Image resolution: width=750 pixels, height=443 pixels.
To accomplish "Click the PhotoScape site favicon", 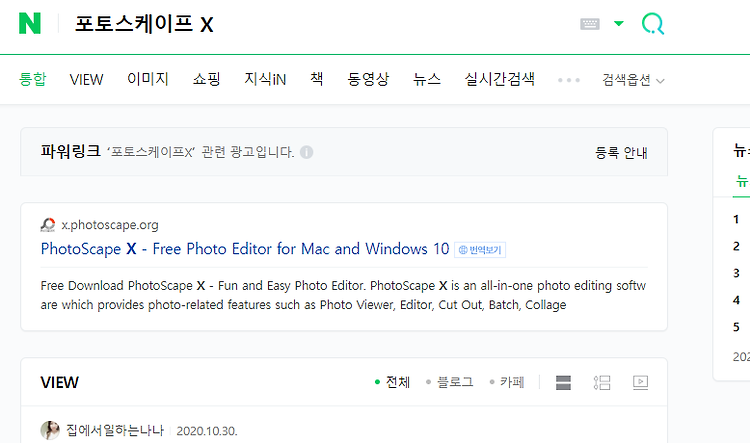I will tap(48, 225).
